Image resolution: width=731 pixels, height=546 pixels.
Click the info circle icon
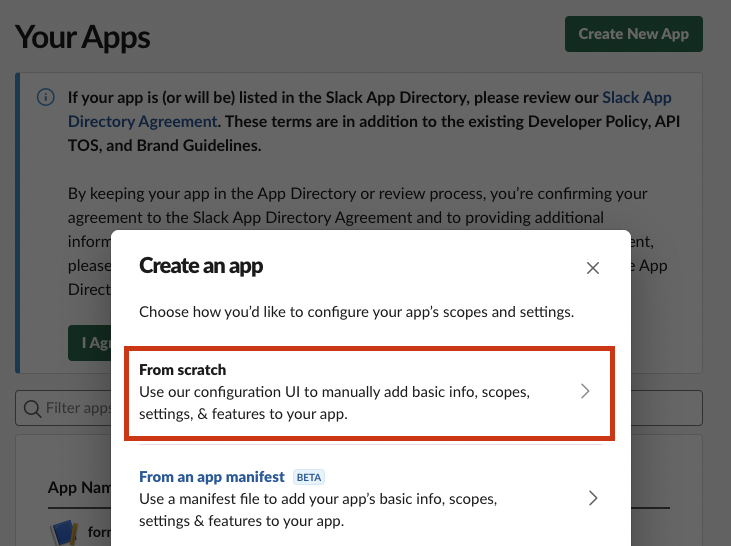click(x=46, y=97)
